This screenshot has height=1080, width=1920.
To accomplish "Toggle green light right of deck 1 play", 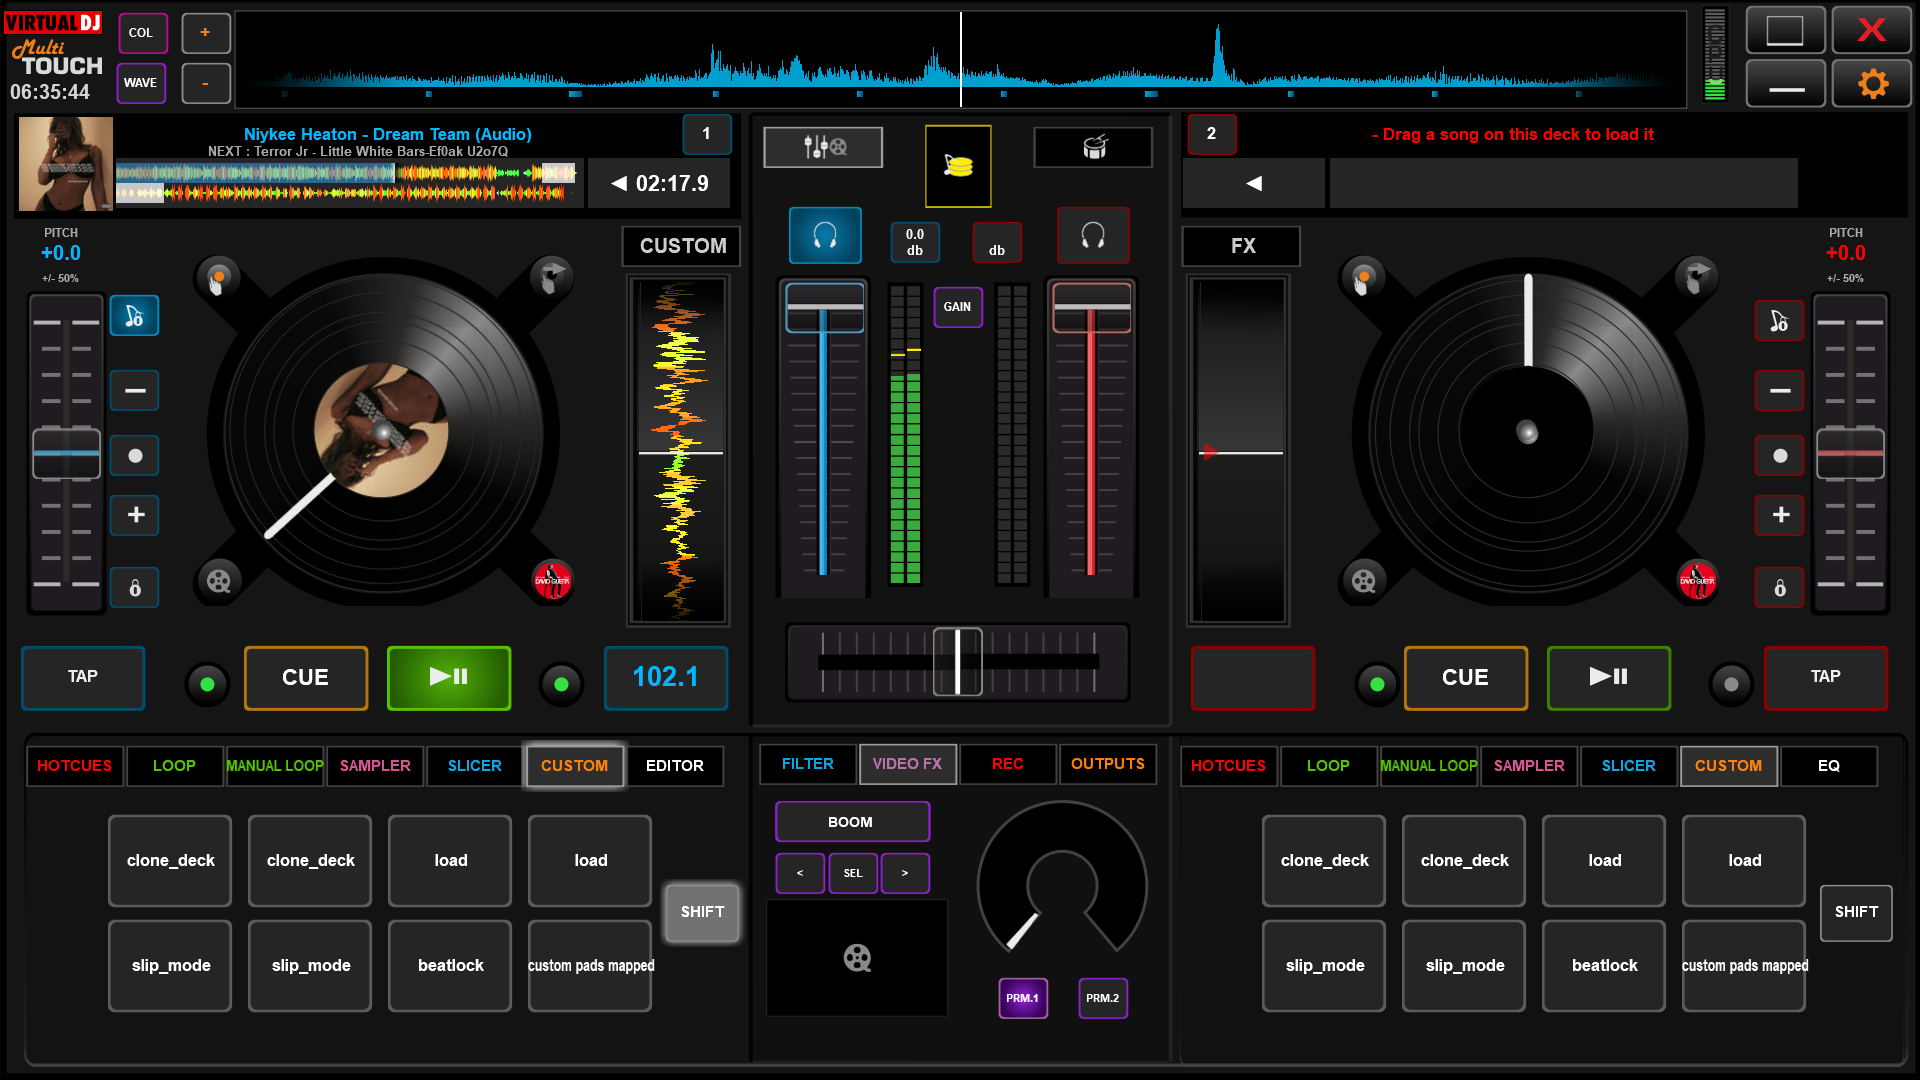I will click(561, 685).
